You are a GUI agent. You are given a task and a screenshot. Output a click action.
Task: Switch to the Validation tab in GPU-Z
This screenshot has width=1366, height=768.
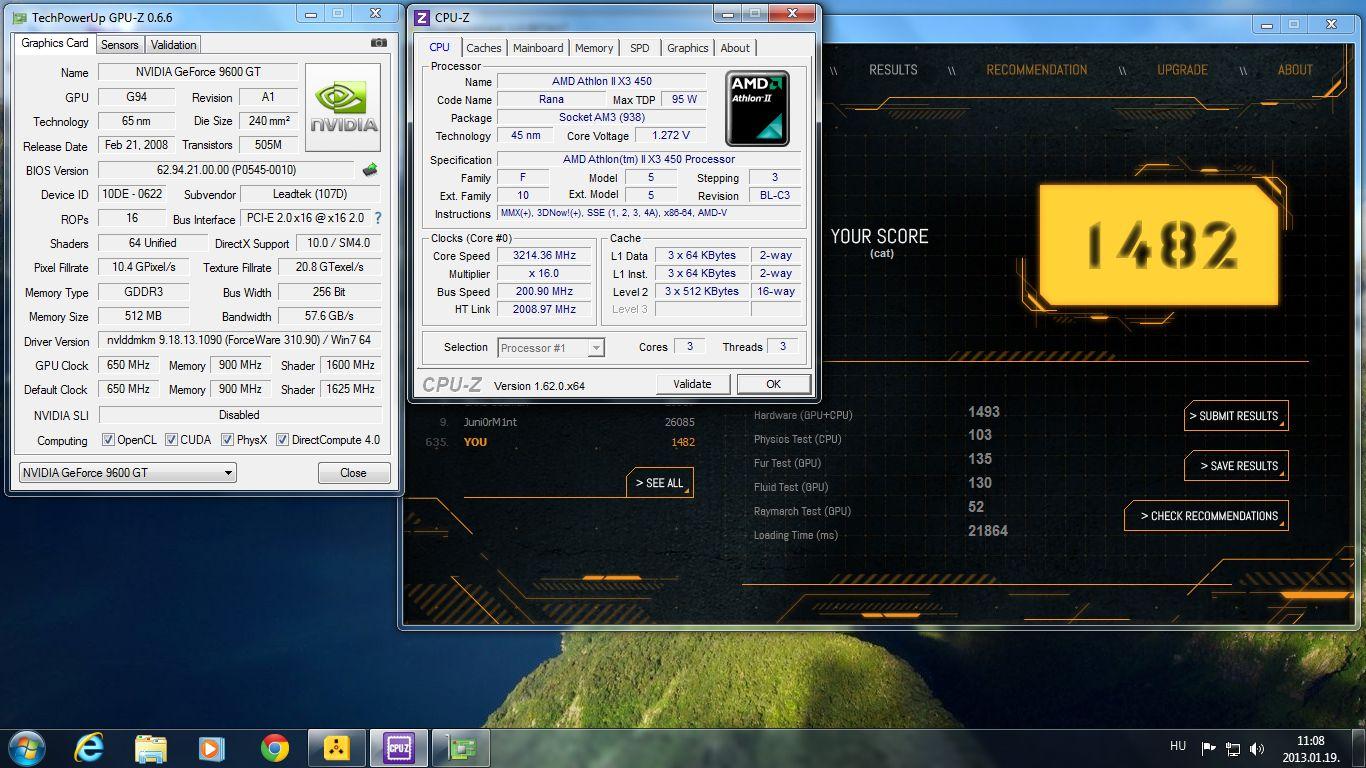pyautogui.click(x=174, y=45)
